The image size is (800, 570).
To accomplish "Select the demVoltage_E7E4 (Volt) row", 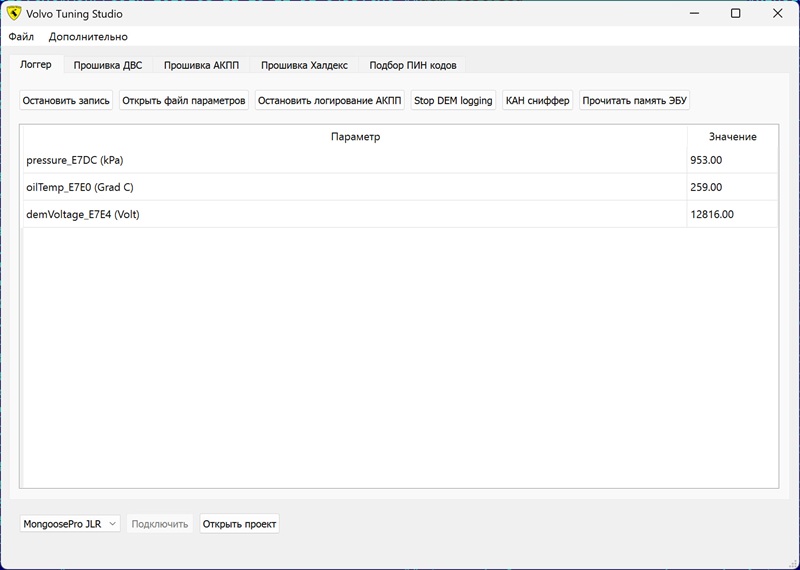I will (x=401, y=214).
